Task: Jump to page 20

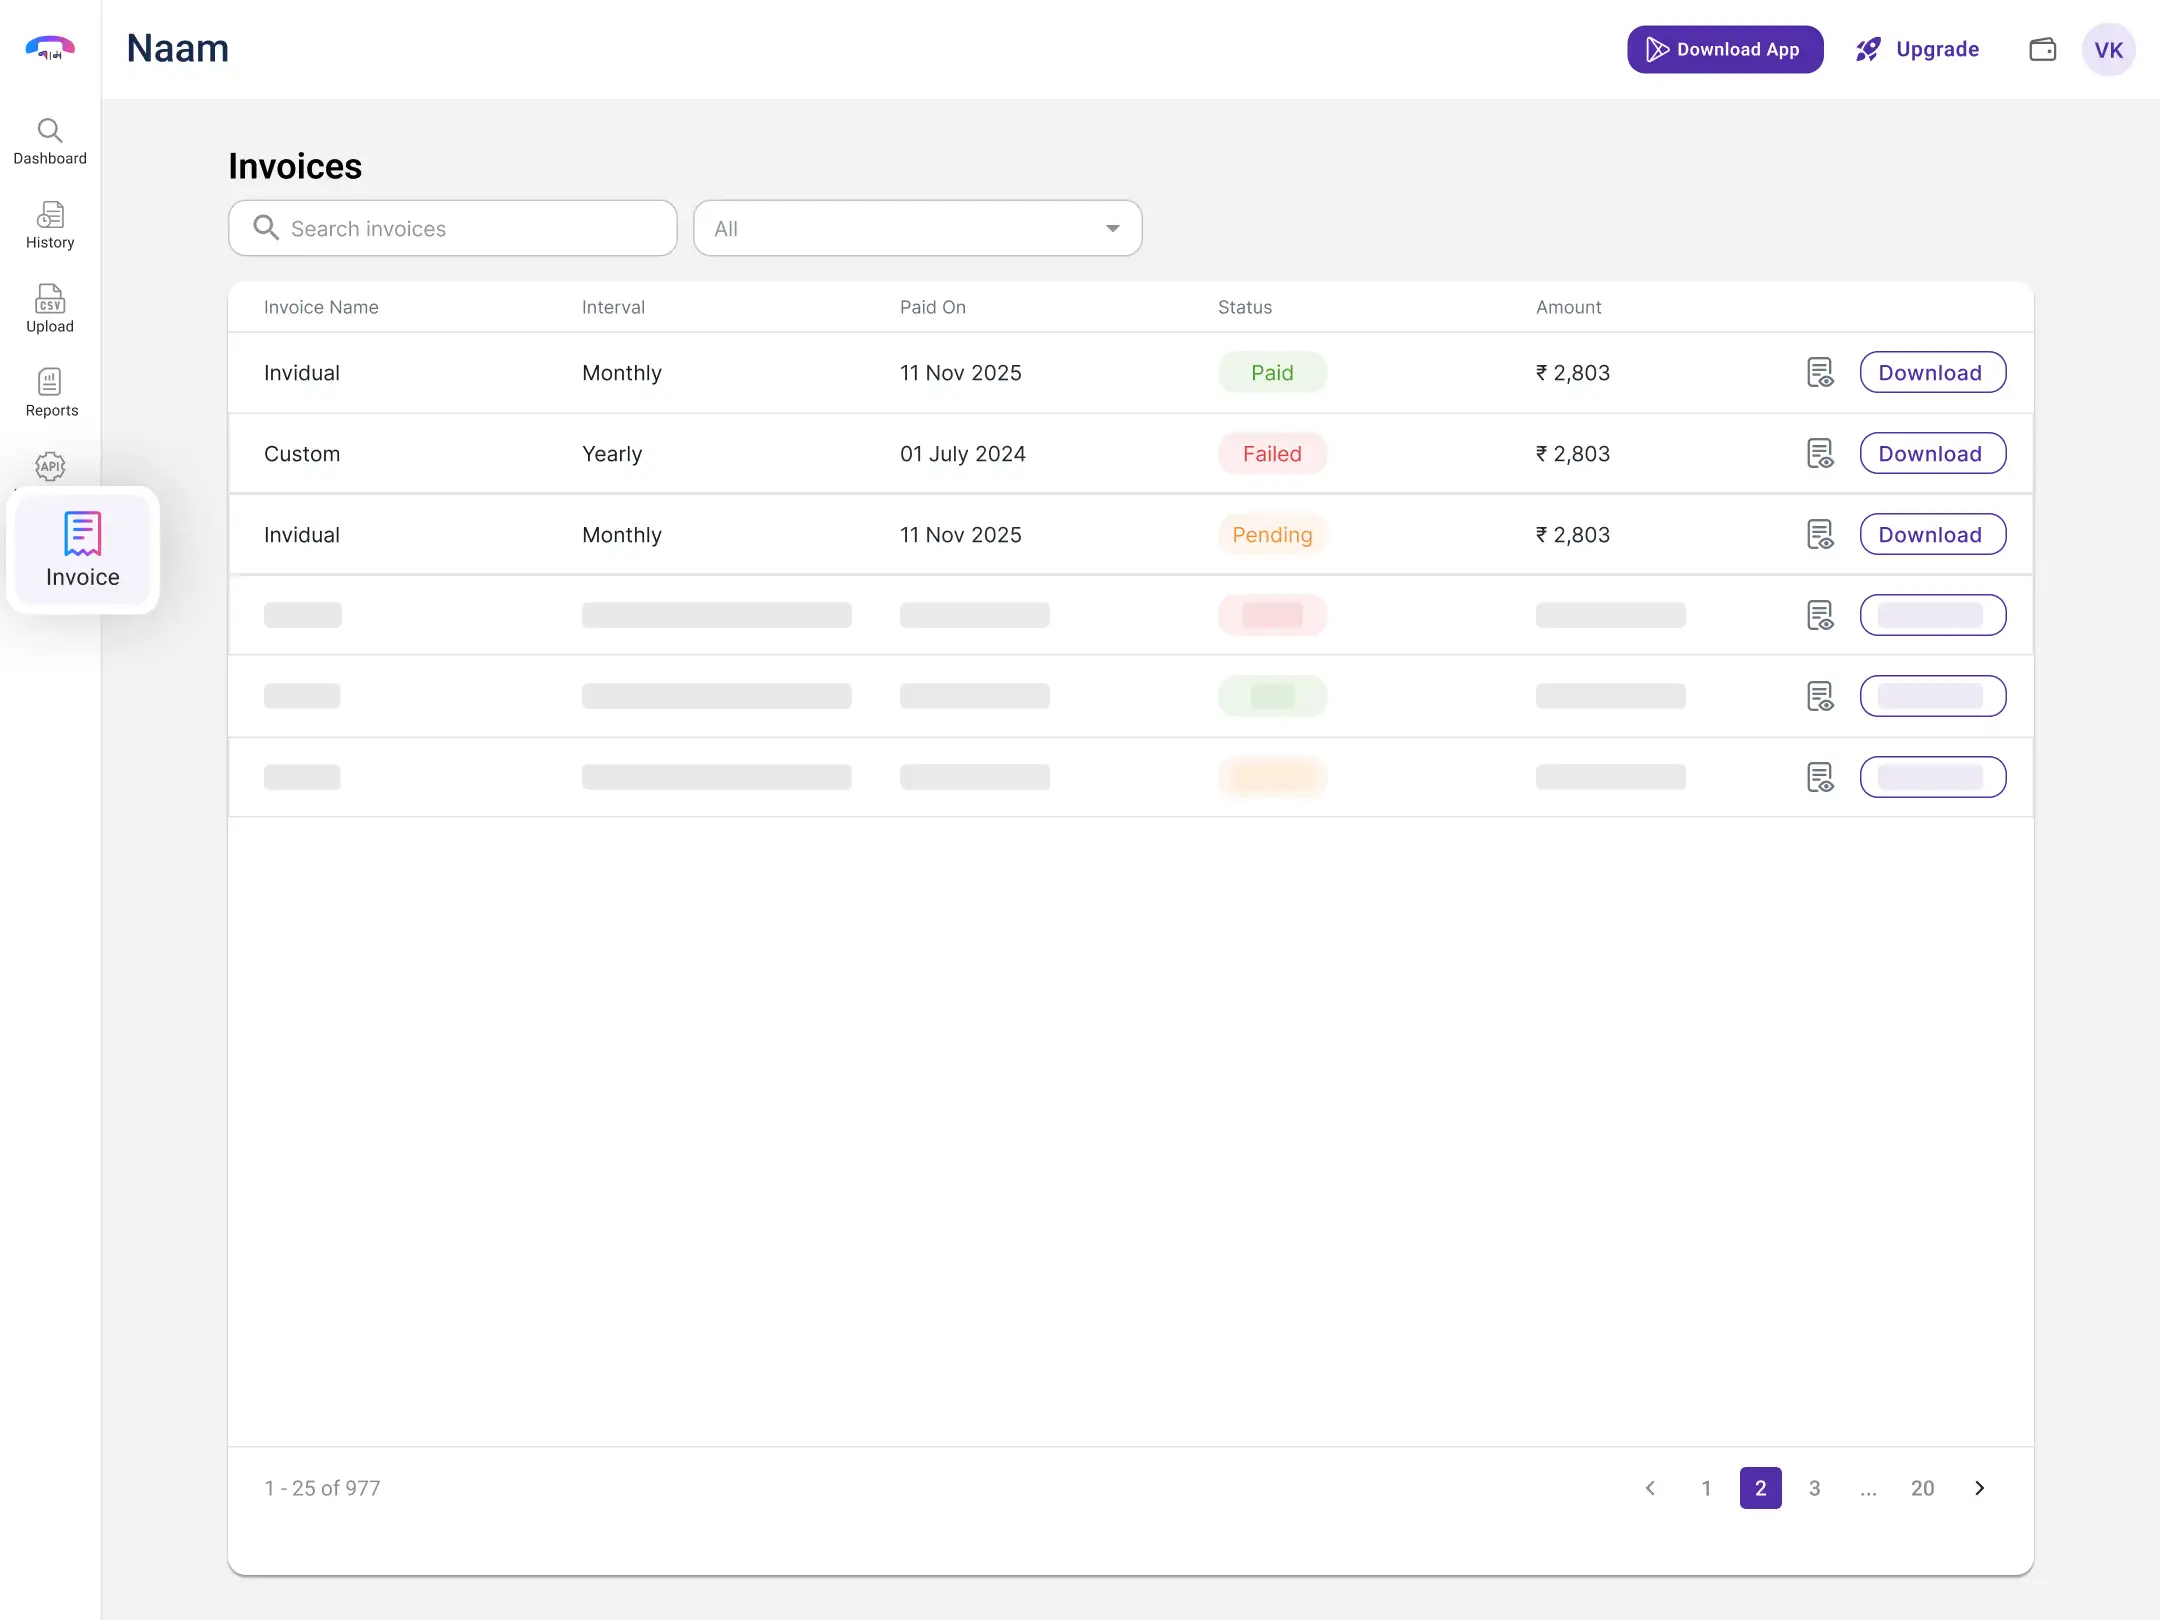Action: pyautogui.click(x=1922, y=1488)
